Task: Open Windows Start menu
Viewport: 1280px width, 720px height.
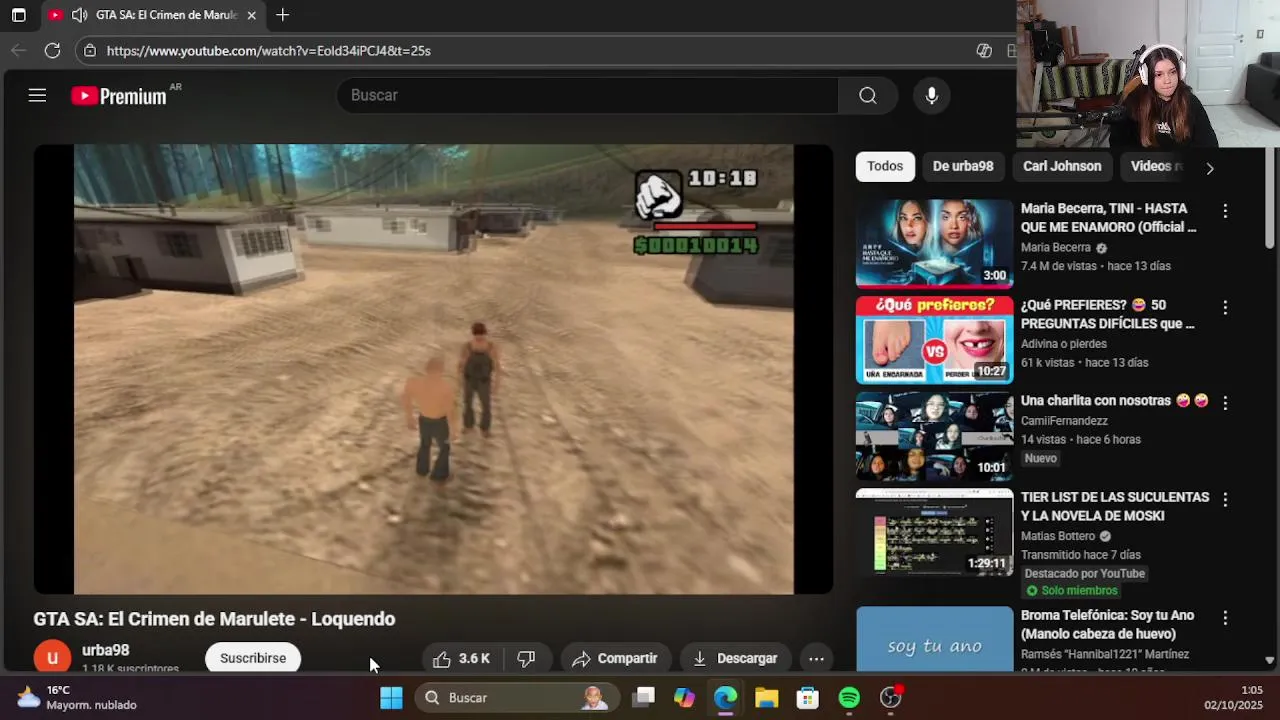Action: (391, 698)
